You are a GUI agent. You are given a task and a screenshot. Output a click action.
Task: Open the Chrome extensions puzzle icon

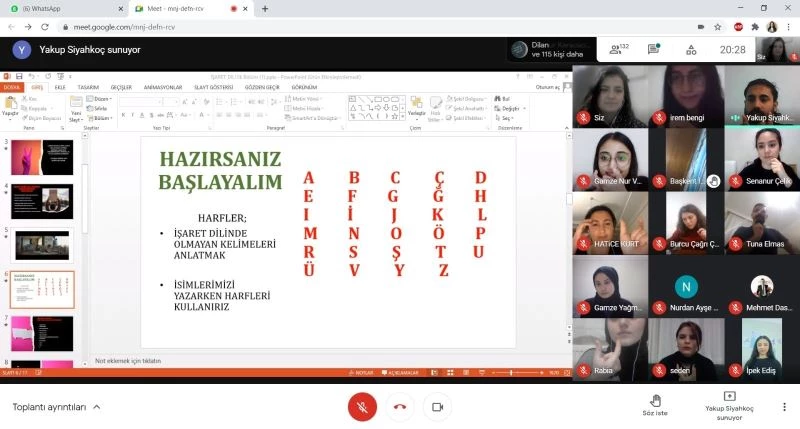coord(755,27)
